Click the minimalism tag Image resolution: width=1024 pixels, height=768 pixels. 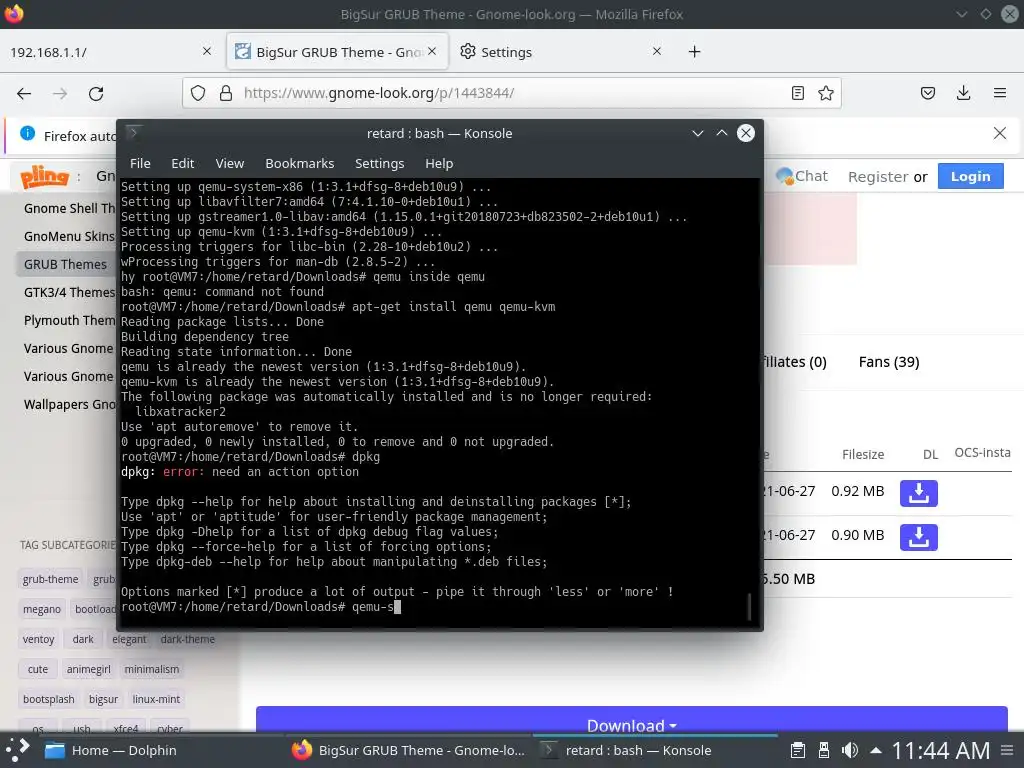pos(152,669)
